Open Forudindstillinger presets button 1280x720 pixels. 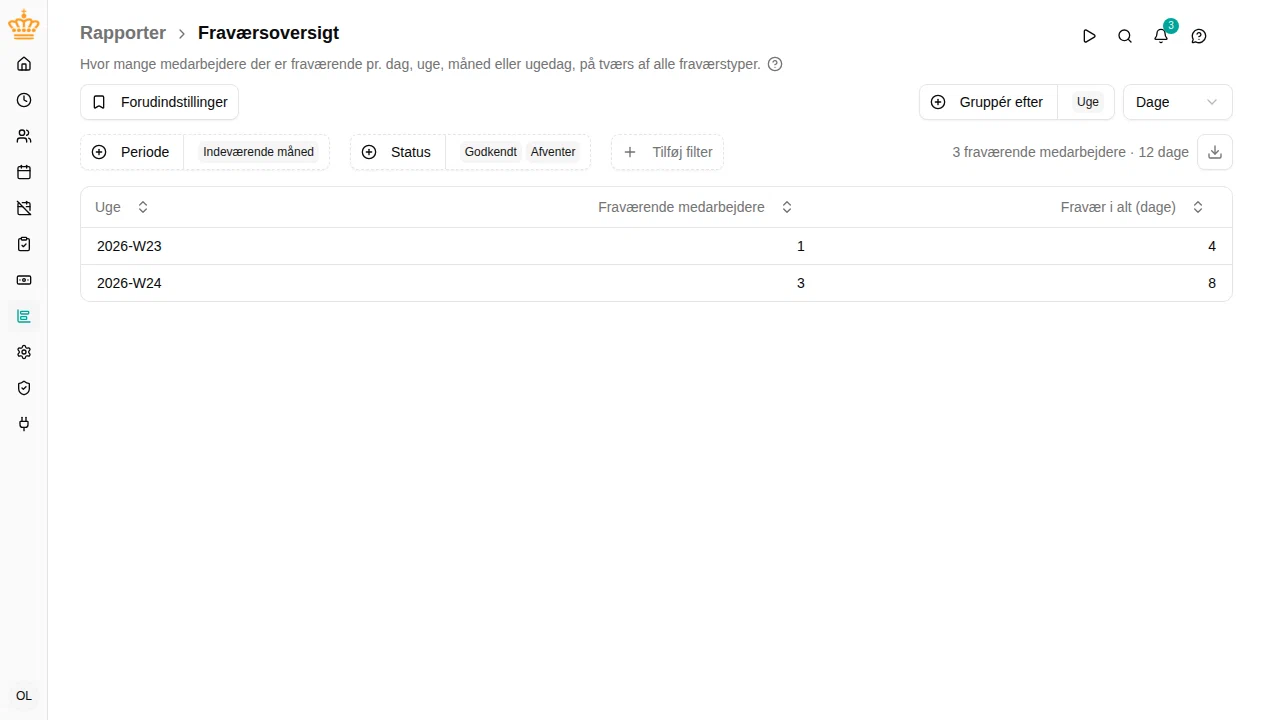159,102
